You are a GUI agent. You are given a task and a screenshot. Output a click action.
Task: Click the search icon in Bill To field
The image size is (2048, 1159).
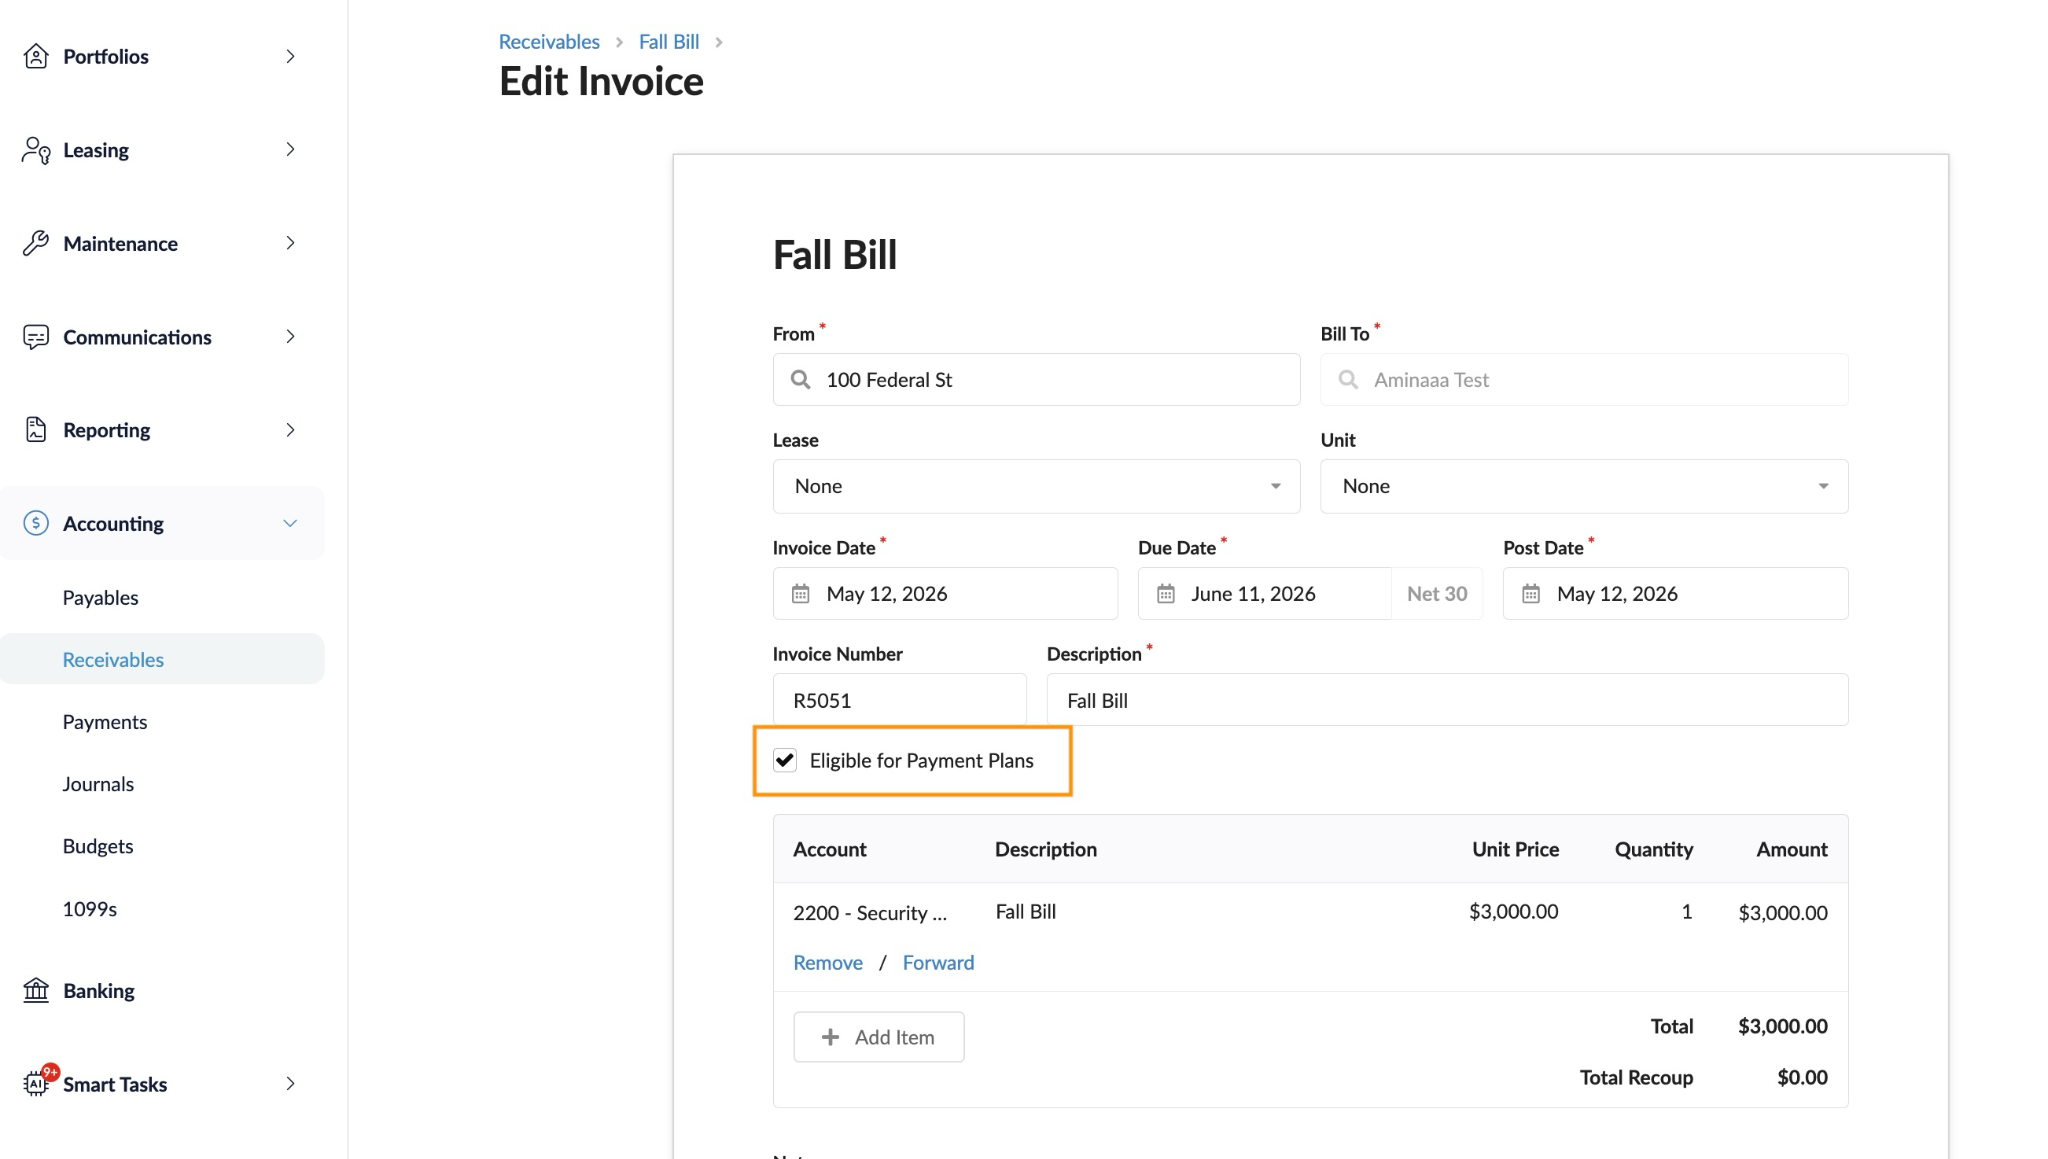coord(1348,380)
